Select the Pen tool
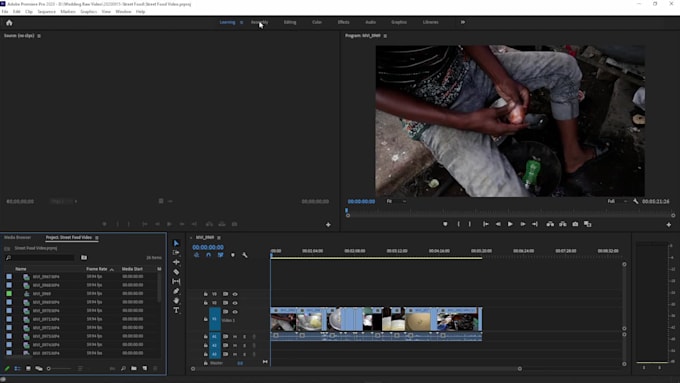Screen dimensions: 680x383 point(176,291)
